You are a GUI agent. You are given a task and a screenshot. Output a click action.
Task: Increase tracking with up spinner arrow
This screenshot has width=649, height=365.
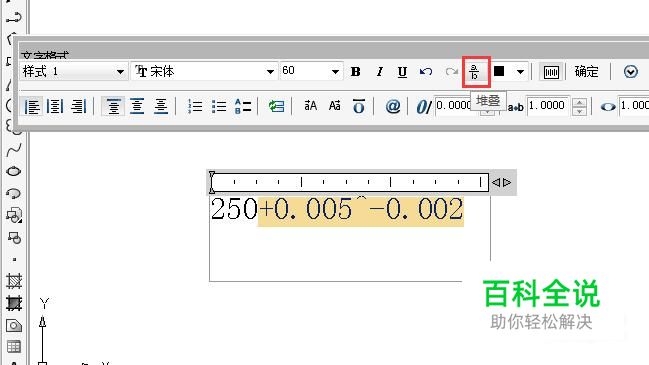[579, 102]
